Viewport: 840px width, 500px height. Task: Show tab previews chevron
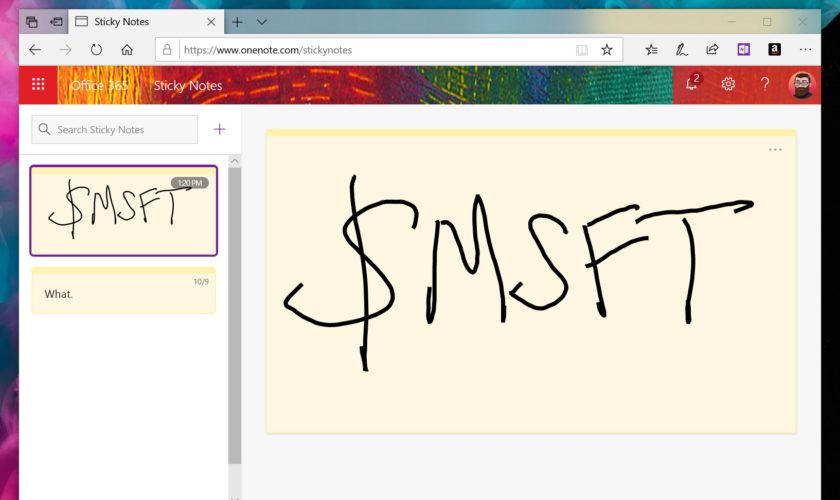coord(262,22)
